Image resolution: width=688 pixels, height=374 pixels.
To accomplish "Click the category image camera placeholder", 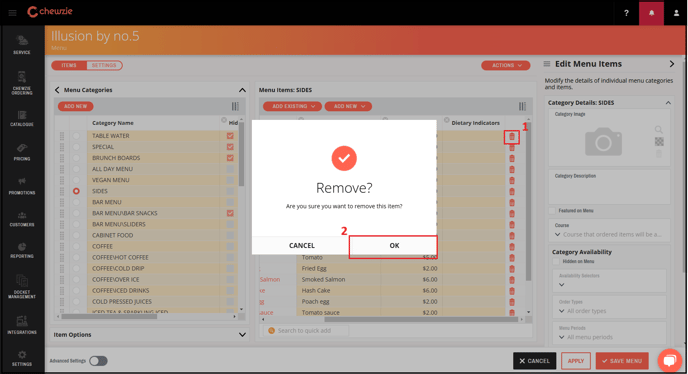I will pyautogui.click(x=603, y=141).
